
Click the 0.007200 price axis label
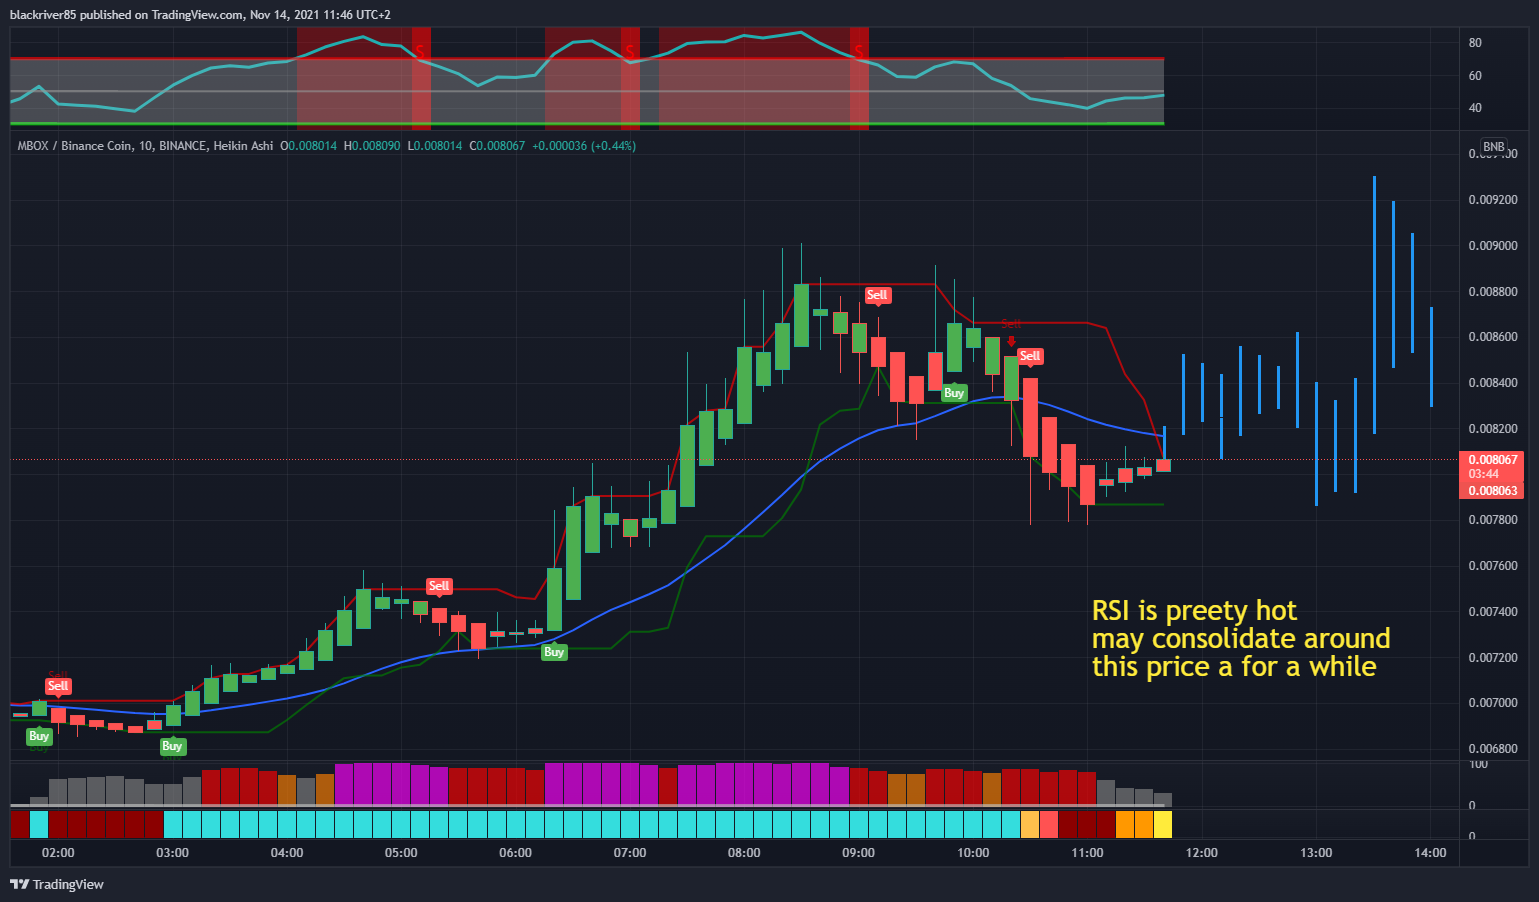pyautogui.click(x=1493, y=658)
